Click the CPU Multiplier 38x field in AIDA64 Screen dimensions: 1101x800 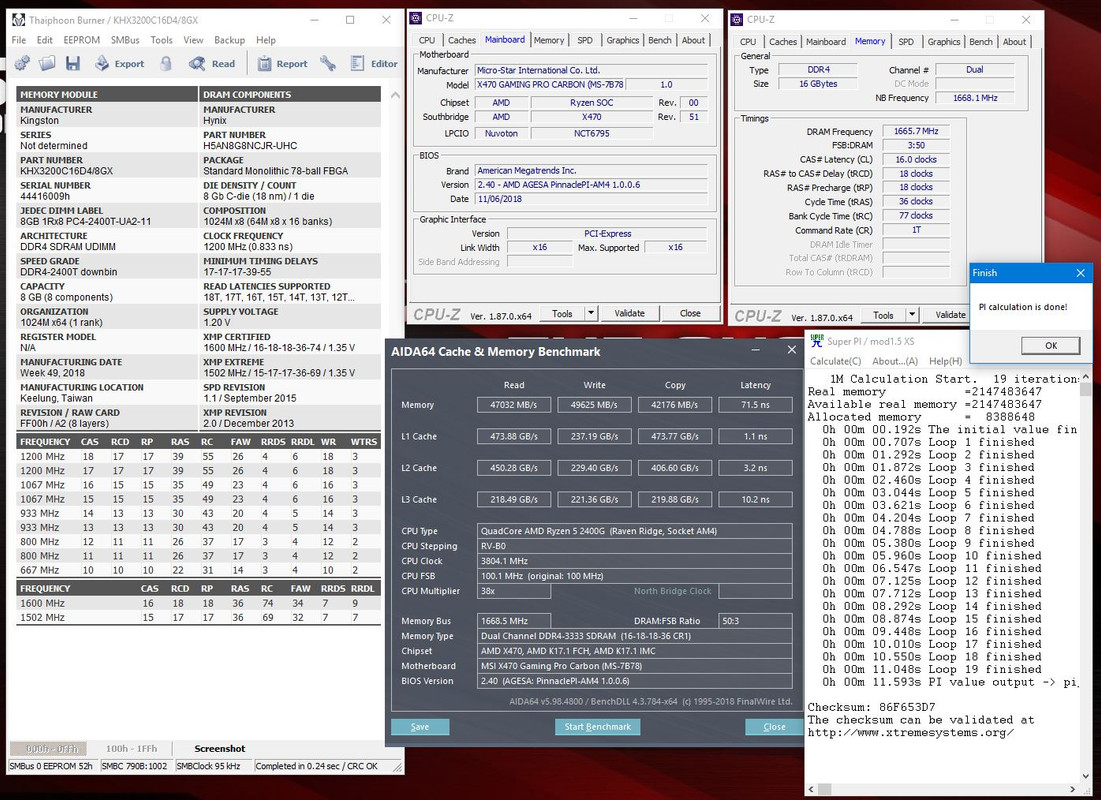point(514,591)
